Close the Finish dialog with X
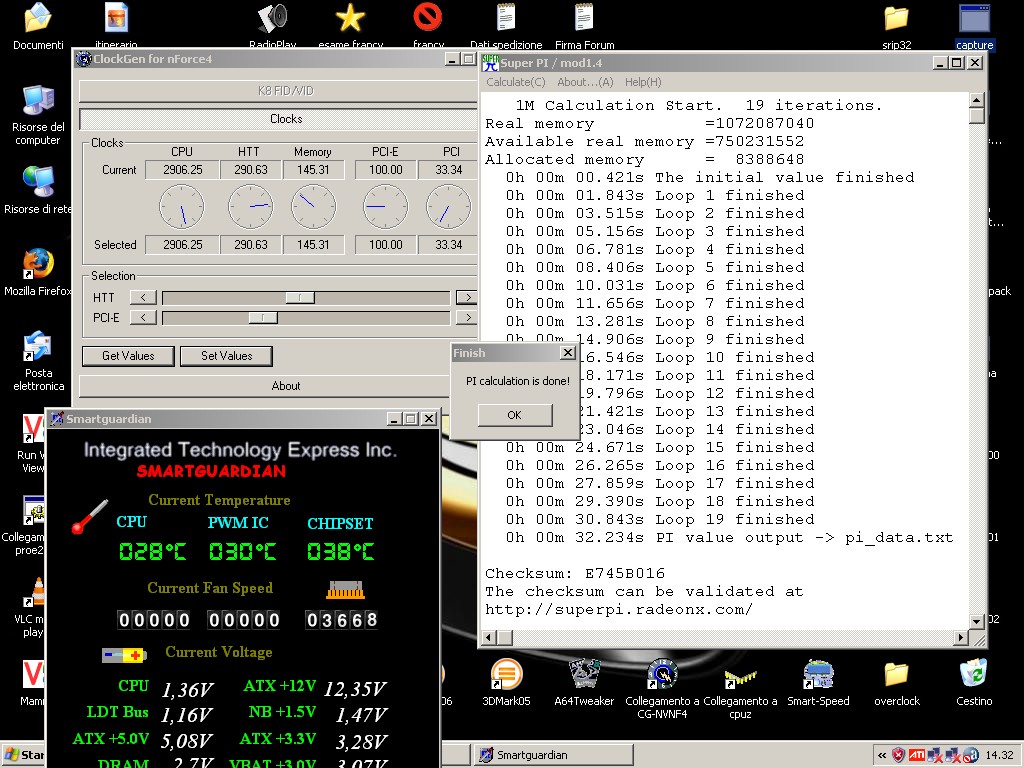 568,353
